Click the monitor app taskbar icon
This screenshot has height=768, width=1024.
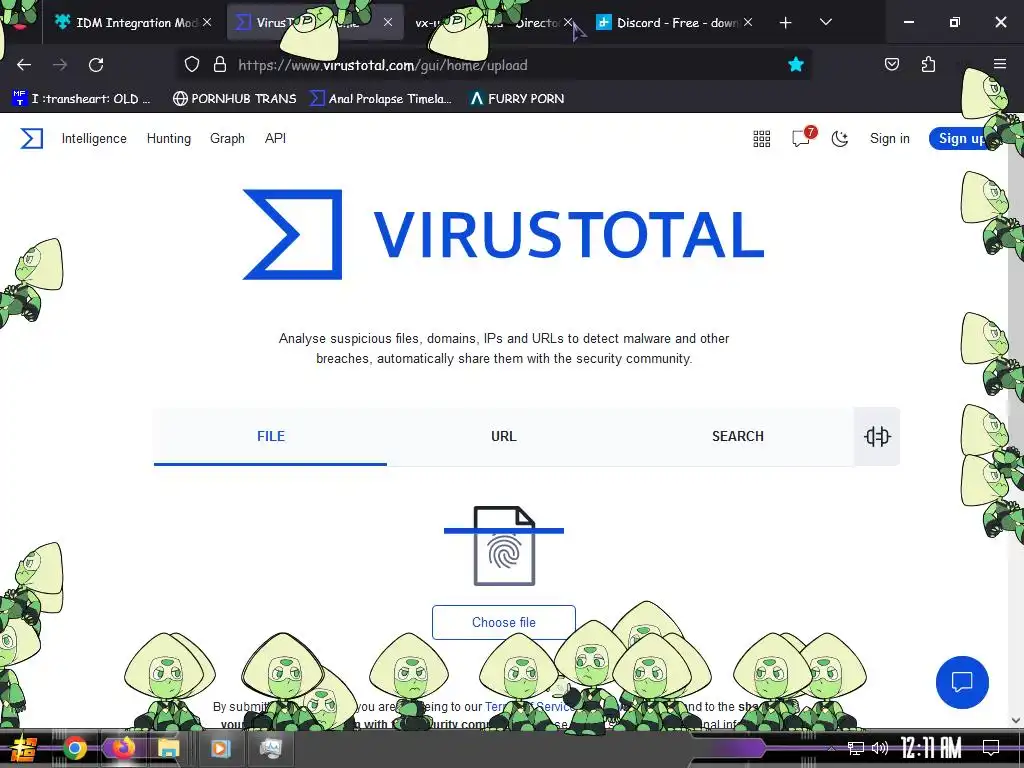pyautogui.click(x=270, y=748)
